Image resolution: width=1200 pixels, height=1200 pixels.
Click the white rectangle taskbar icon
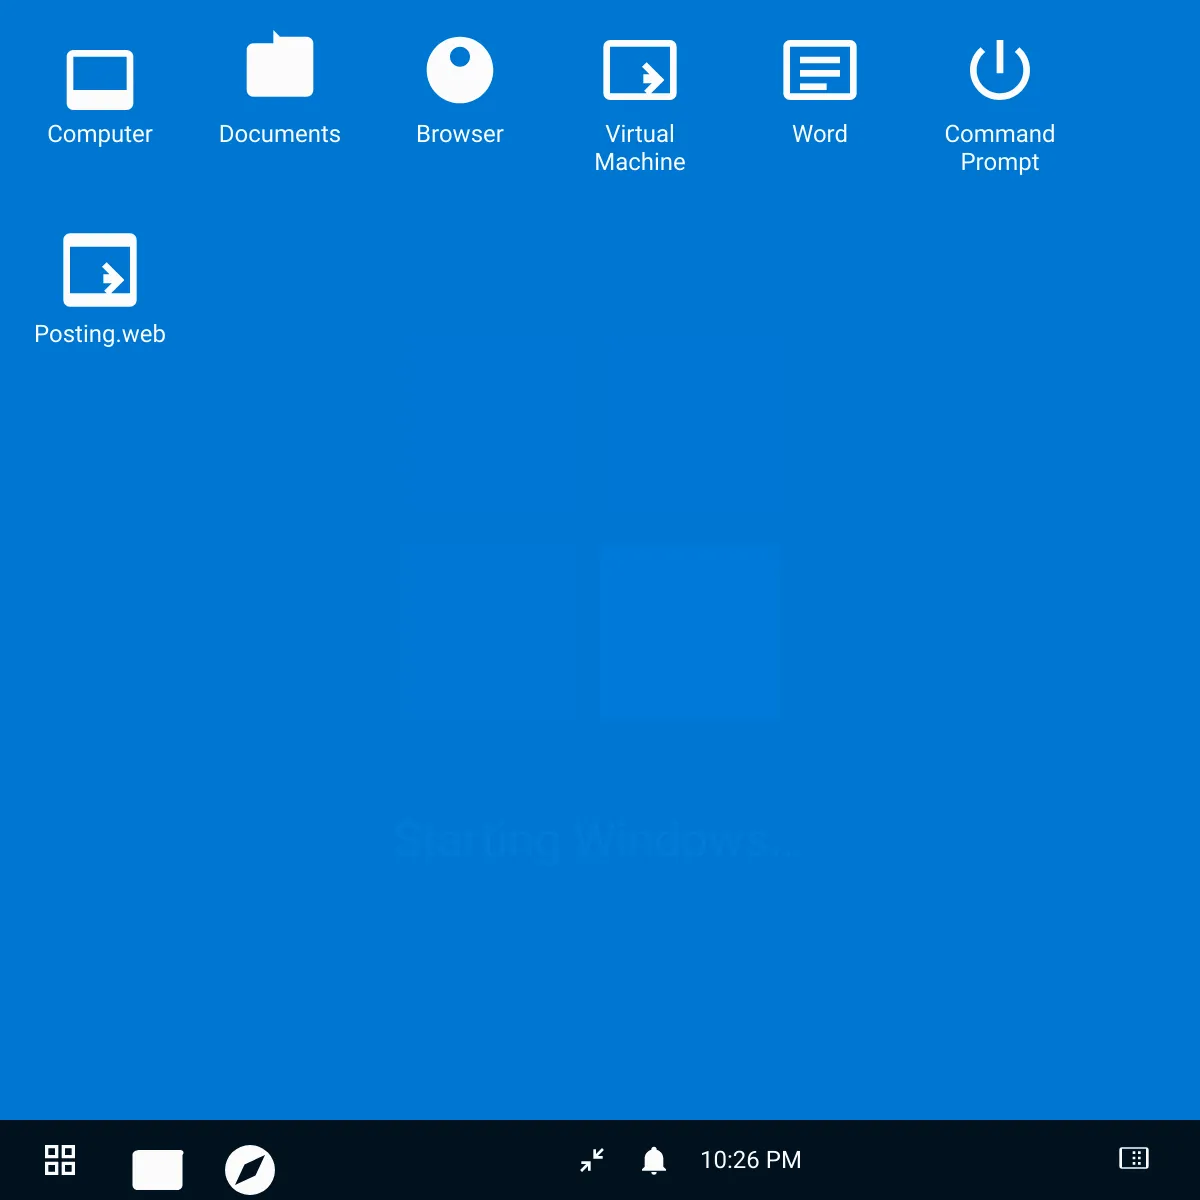[158, 1169]
